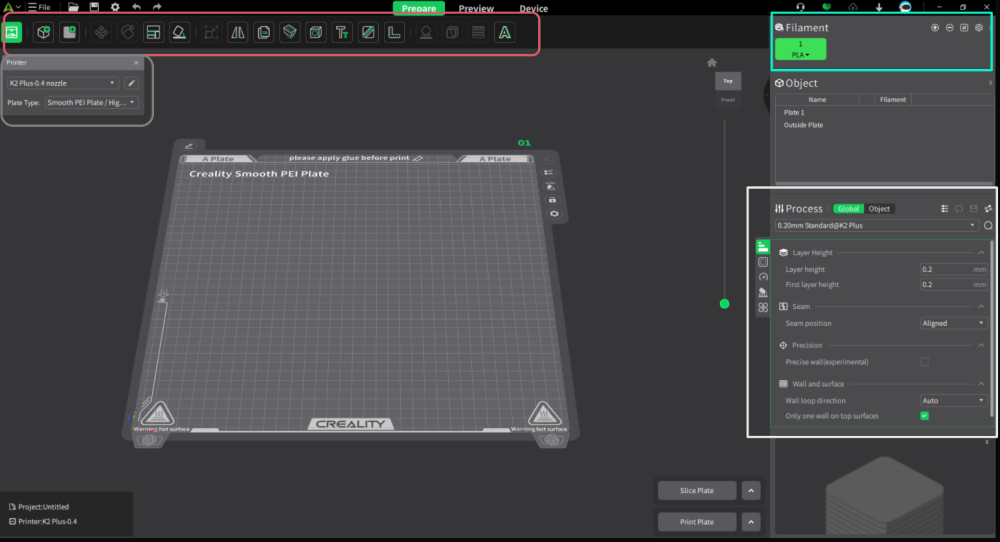Select the Text emboss tool
Viewport: 1000px width, 542px height.
(x=342, y=33)
